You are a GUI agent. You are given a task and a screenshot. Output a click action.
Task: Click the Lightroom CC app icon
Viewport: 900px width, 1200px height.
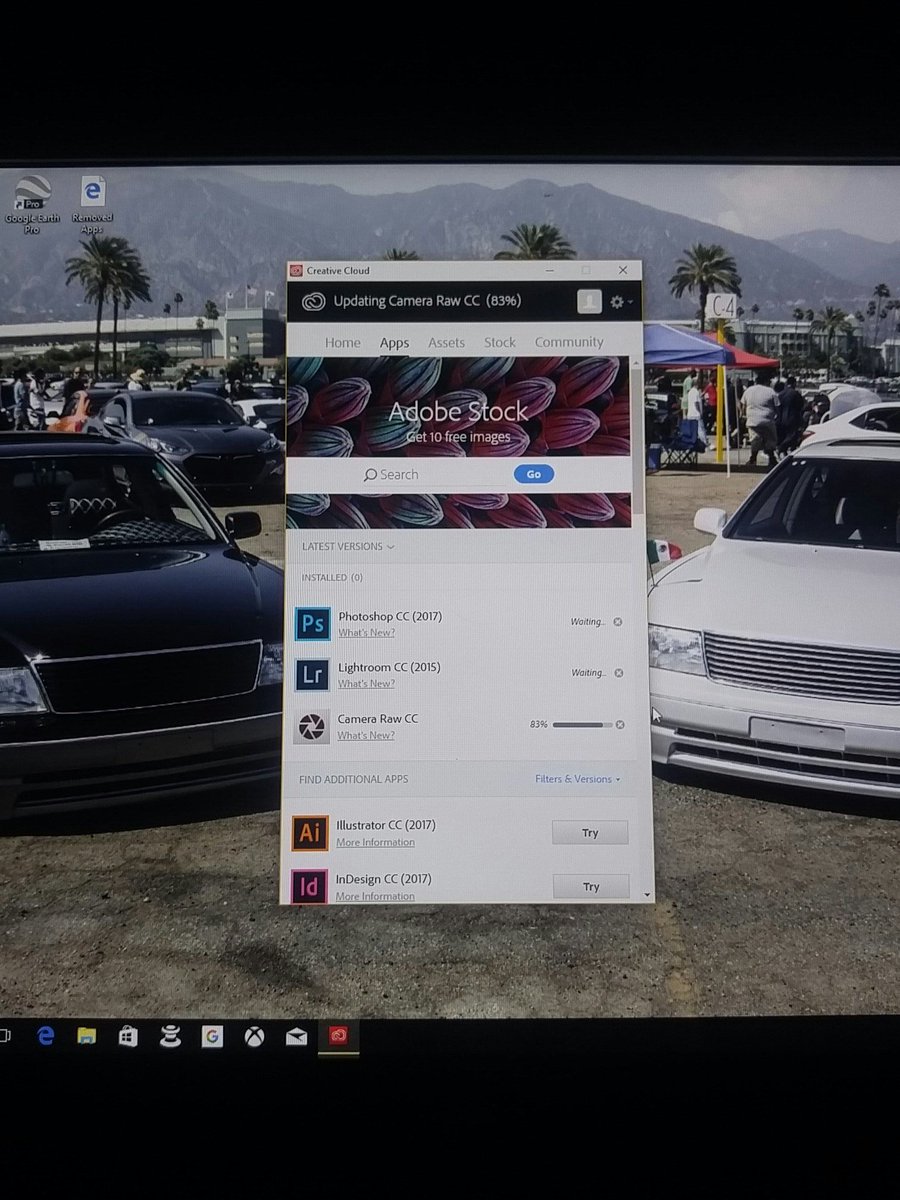pyautogui.click(x=312, y=675)
